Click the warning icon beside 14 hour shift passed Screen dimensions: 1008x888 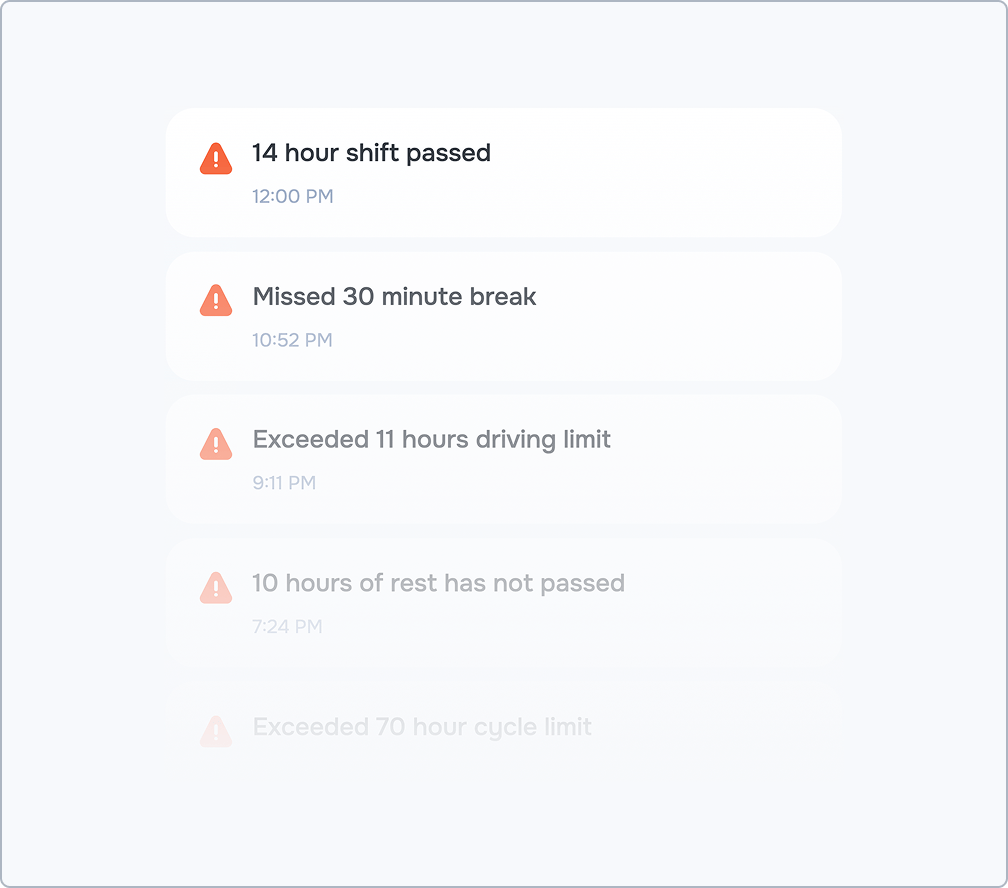[x=216, y=158]
